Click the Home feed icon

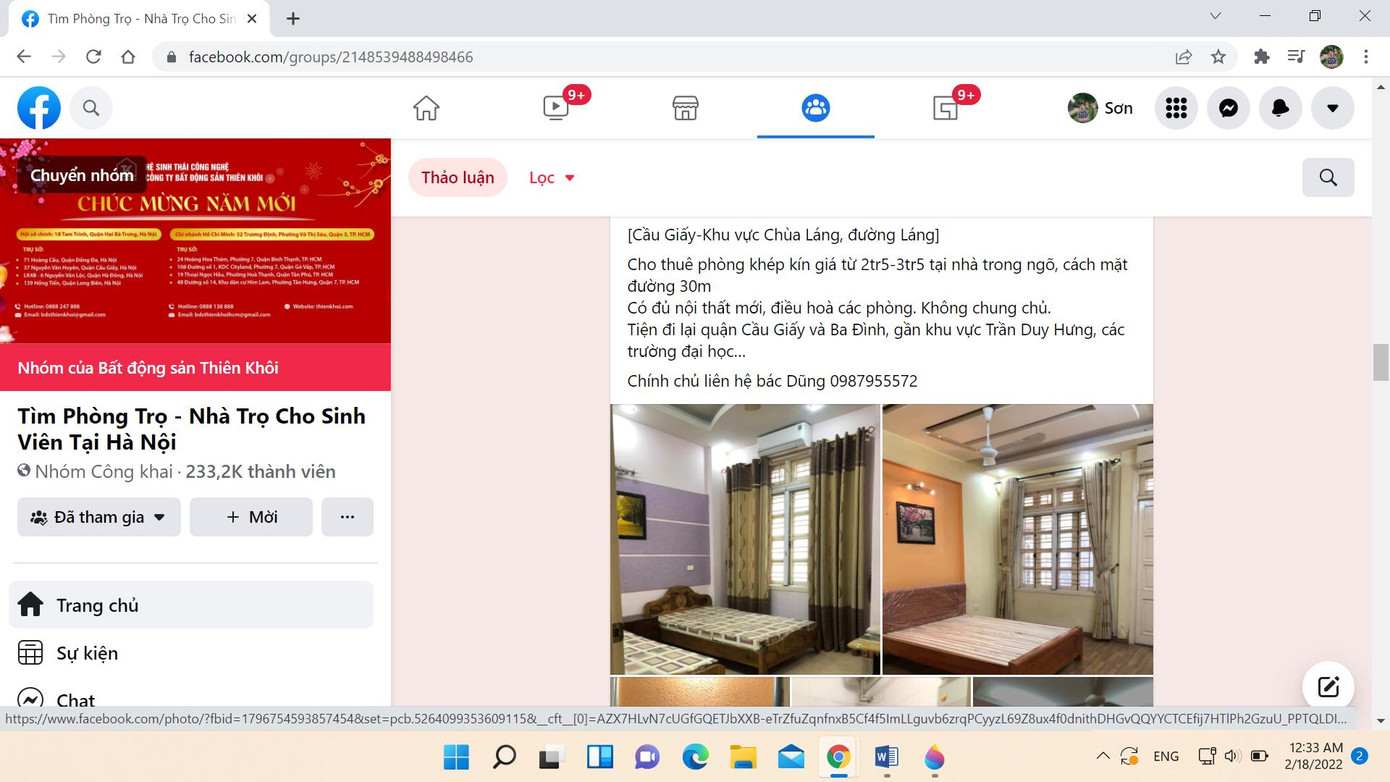coord(425,108)
